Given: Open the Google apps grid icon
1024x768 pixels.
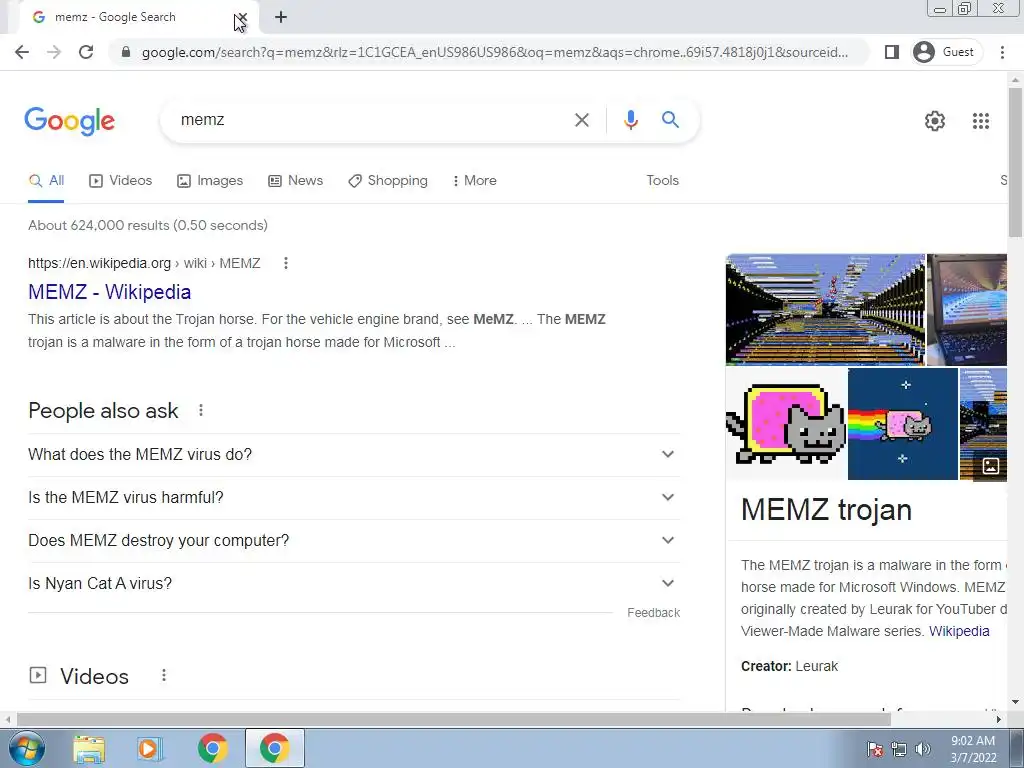Looking at the screenshot, I should pyautogui.click(x=981, y=121).
